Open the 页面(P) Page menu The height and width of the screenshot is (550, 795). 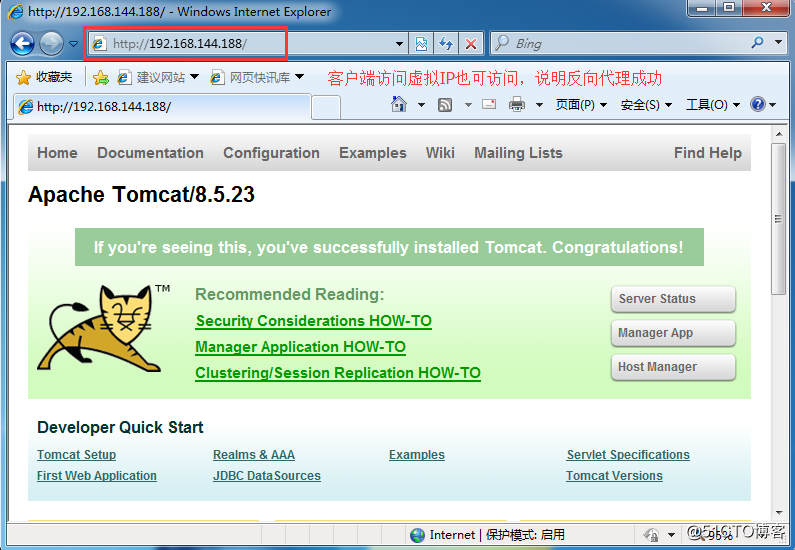tap(581, 105)
